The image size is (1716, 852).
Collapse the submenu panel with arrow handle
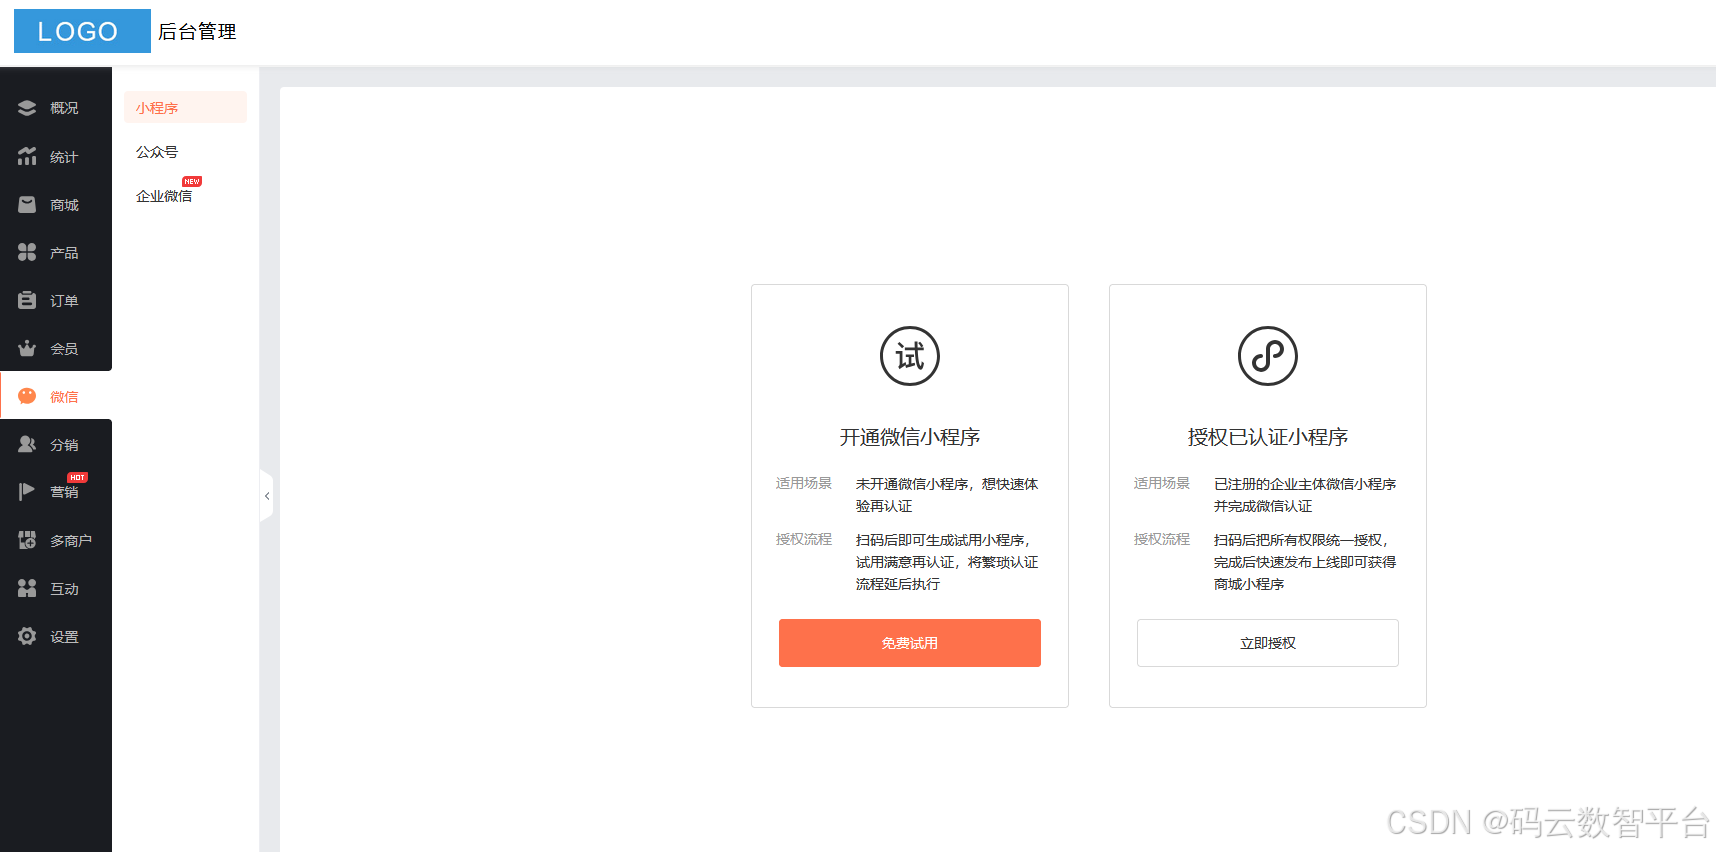(x=266, y=496)
